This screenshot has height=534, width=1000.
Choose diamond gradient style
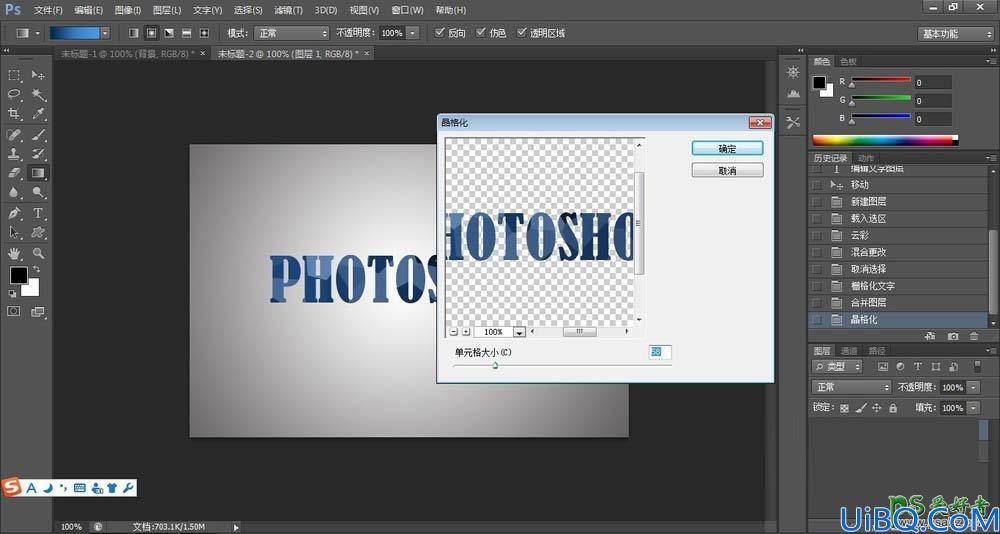[x=204, y=33]
